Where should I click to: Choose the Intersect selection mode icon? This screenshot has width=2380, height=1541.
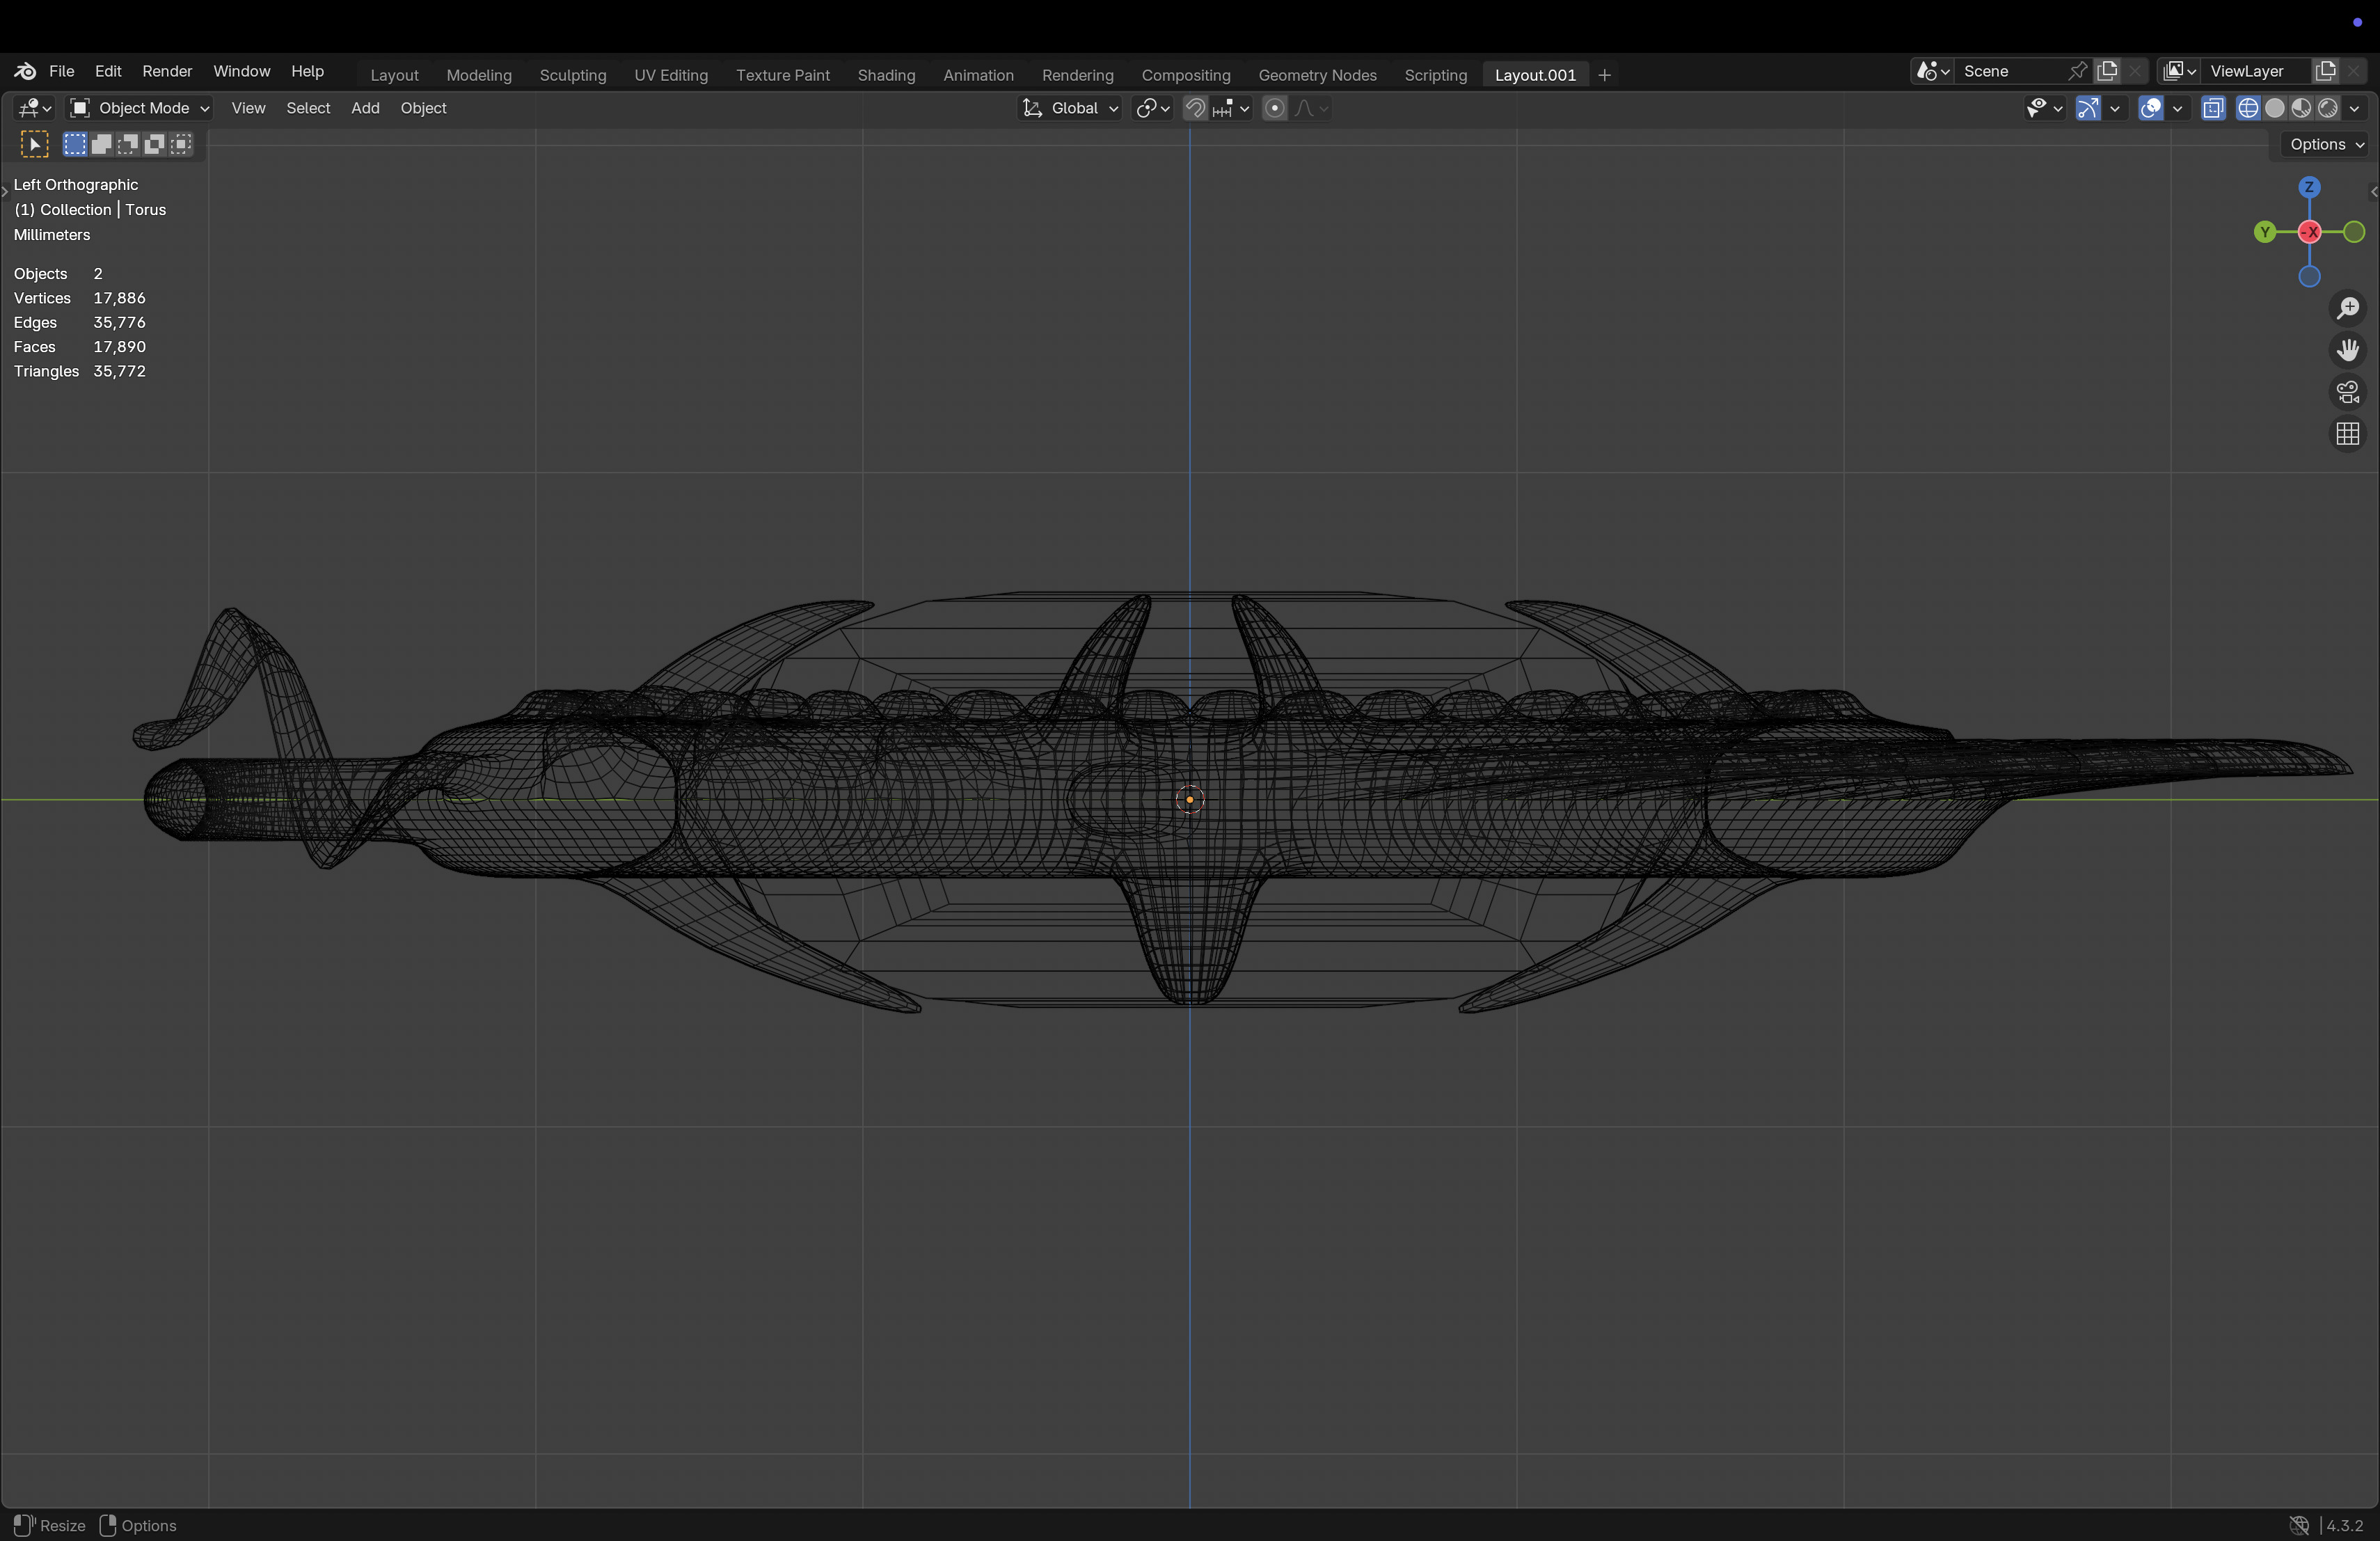click(x=181, y=144)
